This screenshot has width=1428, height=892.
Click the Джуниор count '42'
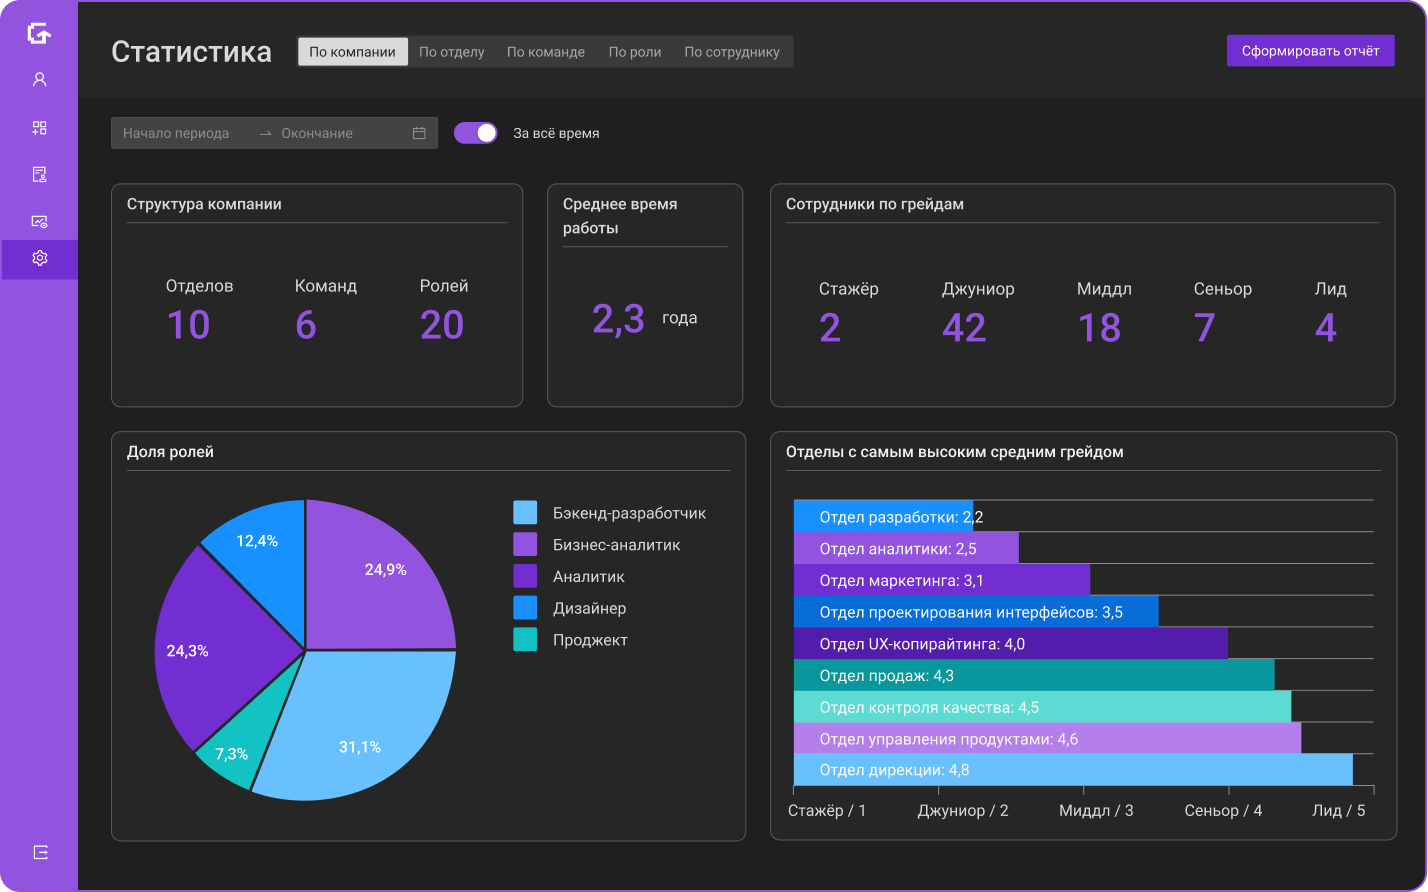(x=964, y=328)
